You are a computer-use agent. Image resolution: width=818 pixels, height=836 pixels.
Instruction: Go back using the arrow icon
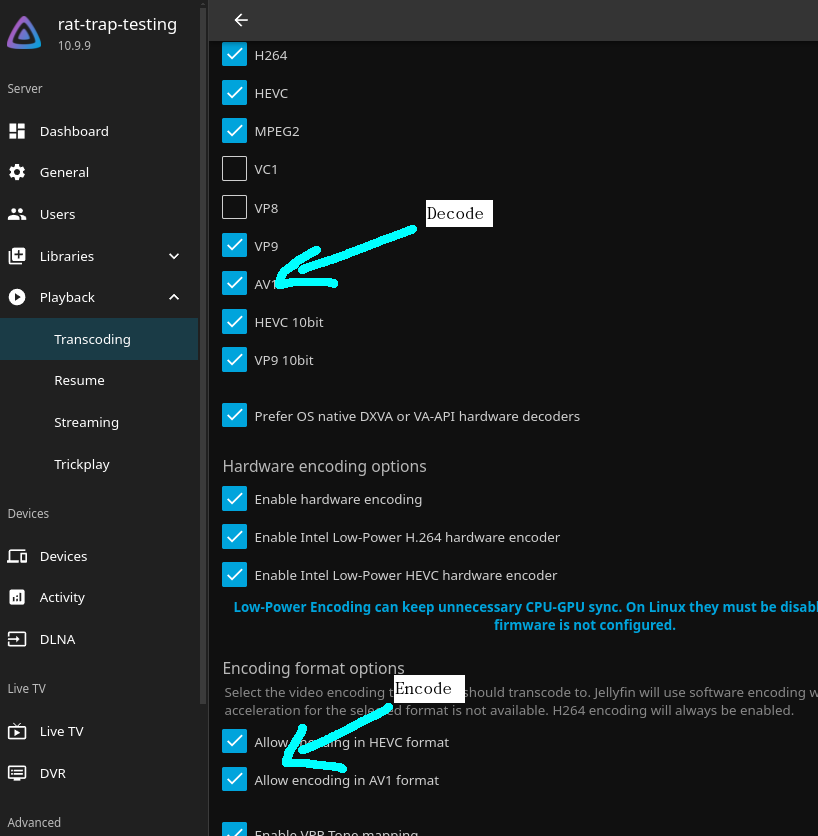tap(240, 20)
